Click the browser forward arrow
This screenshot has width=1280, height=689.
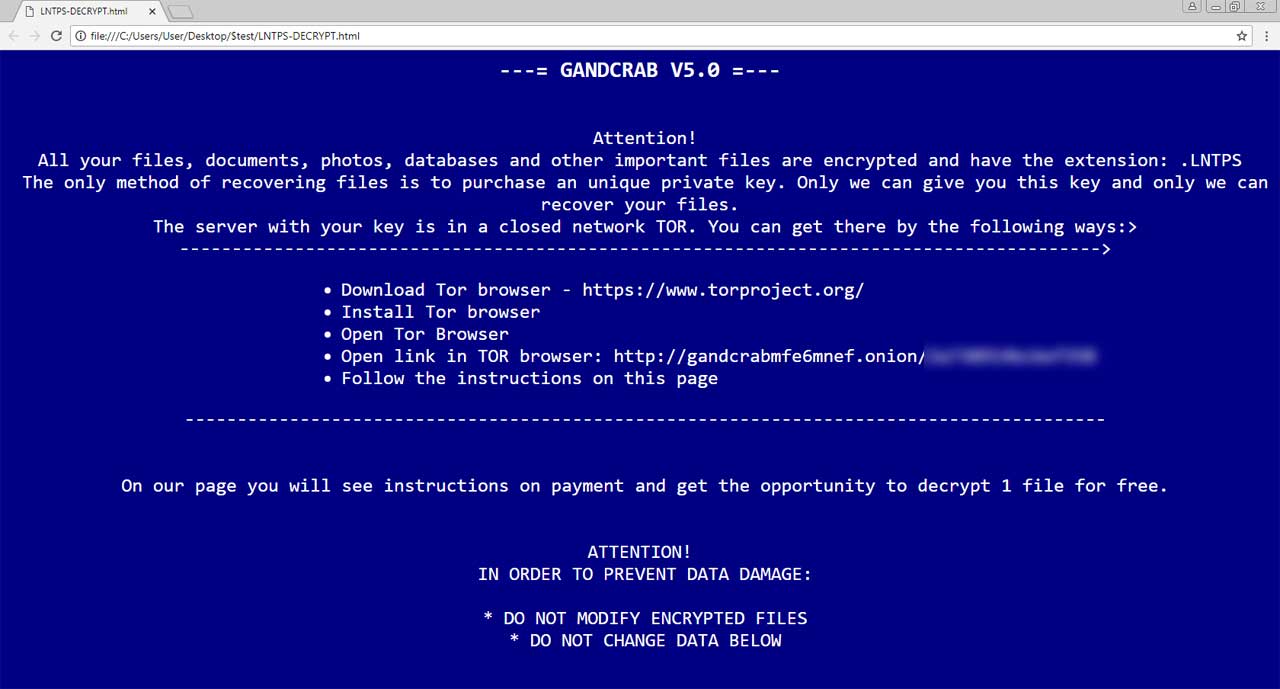point(34,35)
